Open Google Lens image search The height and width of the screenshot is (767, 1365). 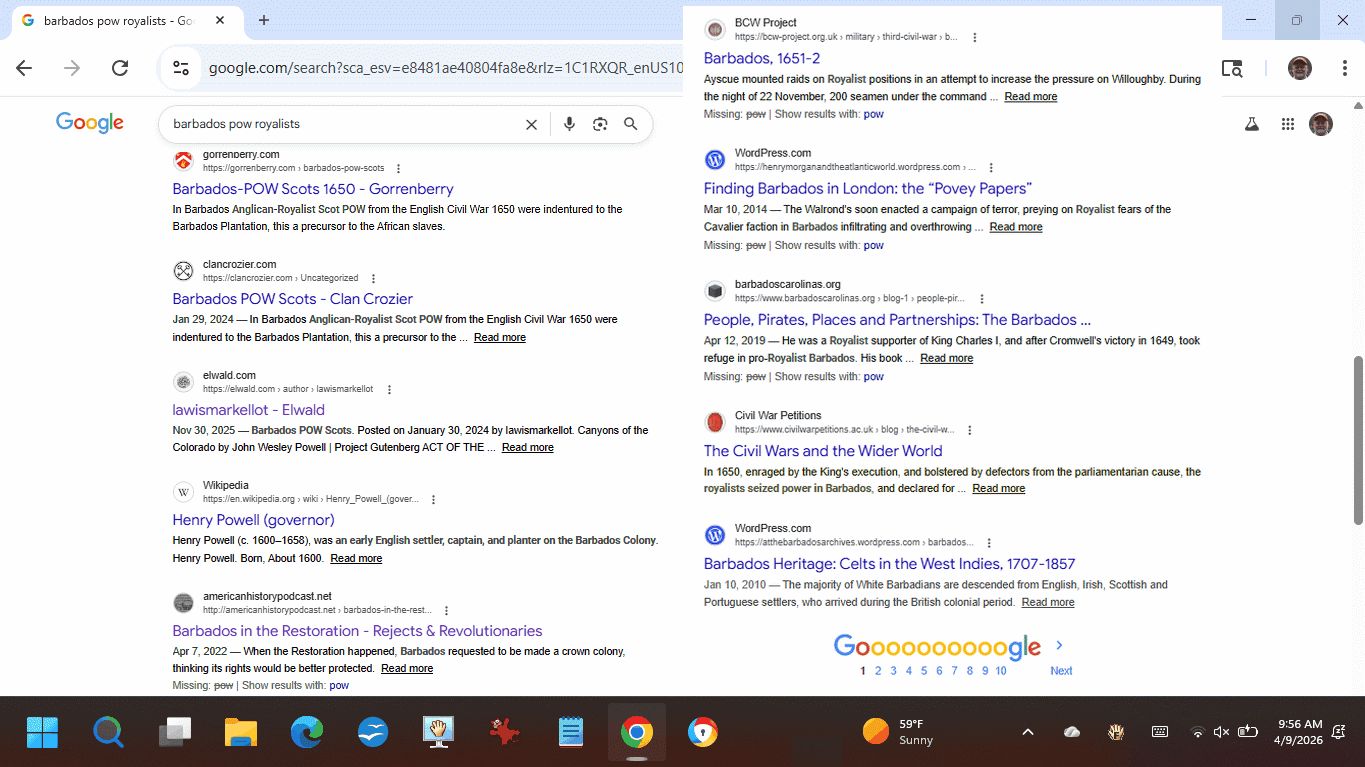(600, 124)
